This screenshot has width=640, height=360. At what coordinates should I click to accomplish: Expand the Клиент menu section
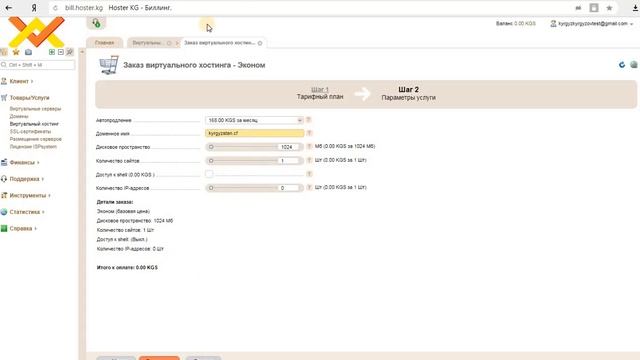point(19,81)
